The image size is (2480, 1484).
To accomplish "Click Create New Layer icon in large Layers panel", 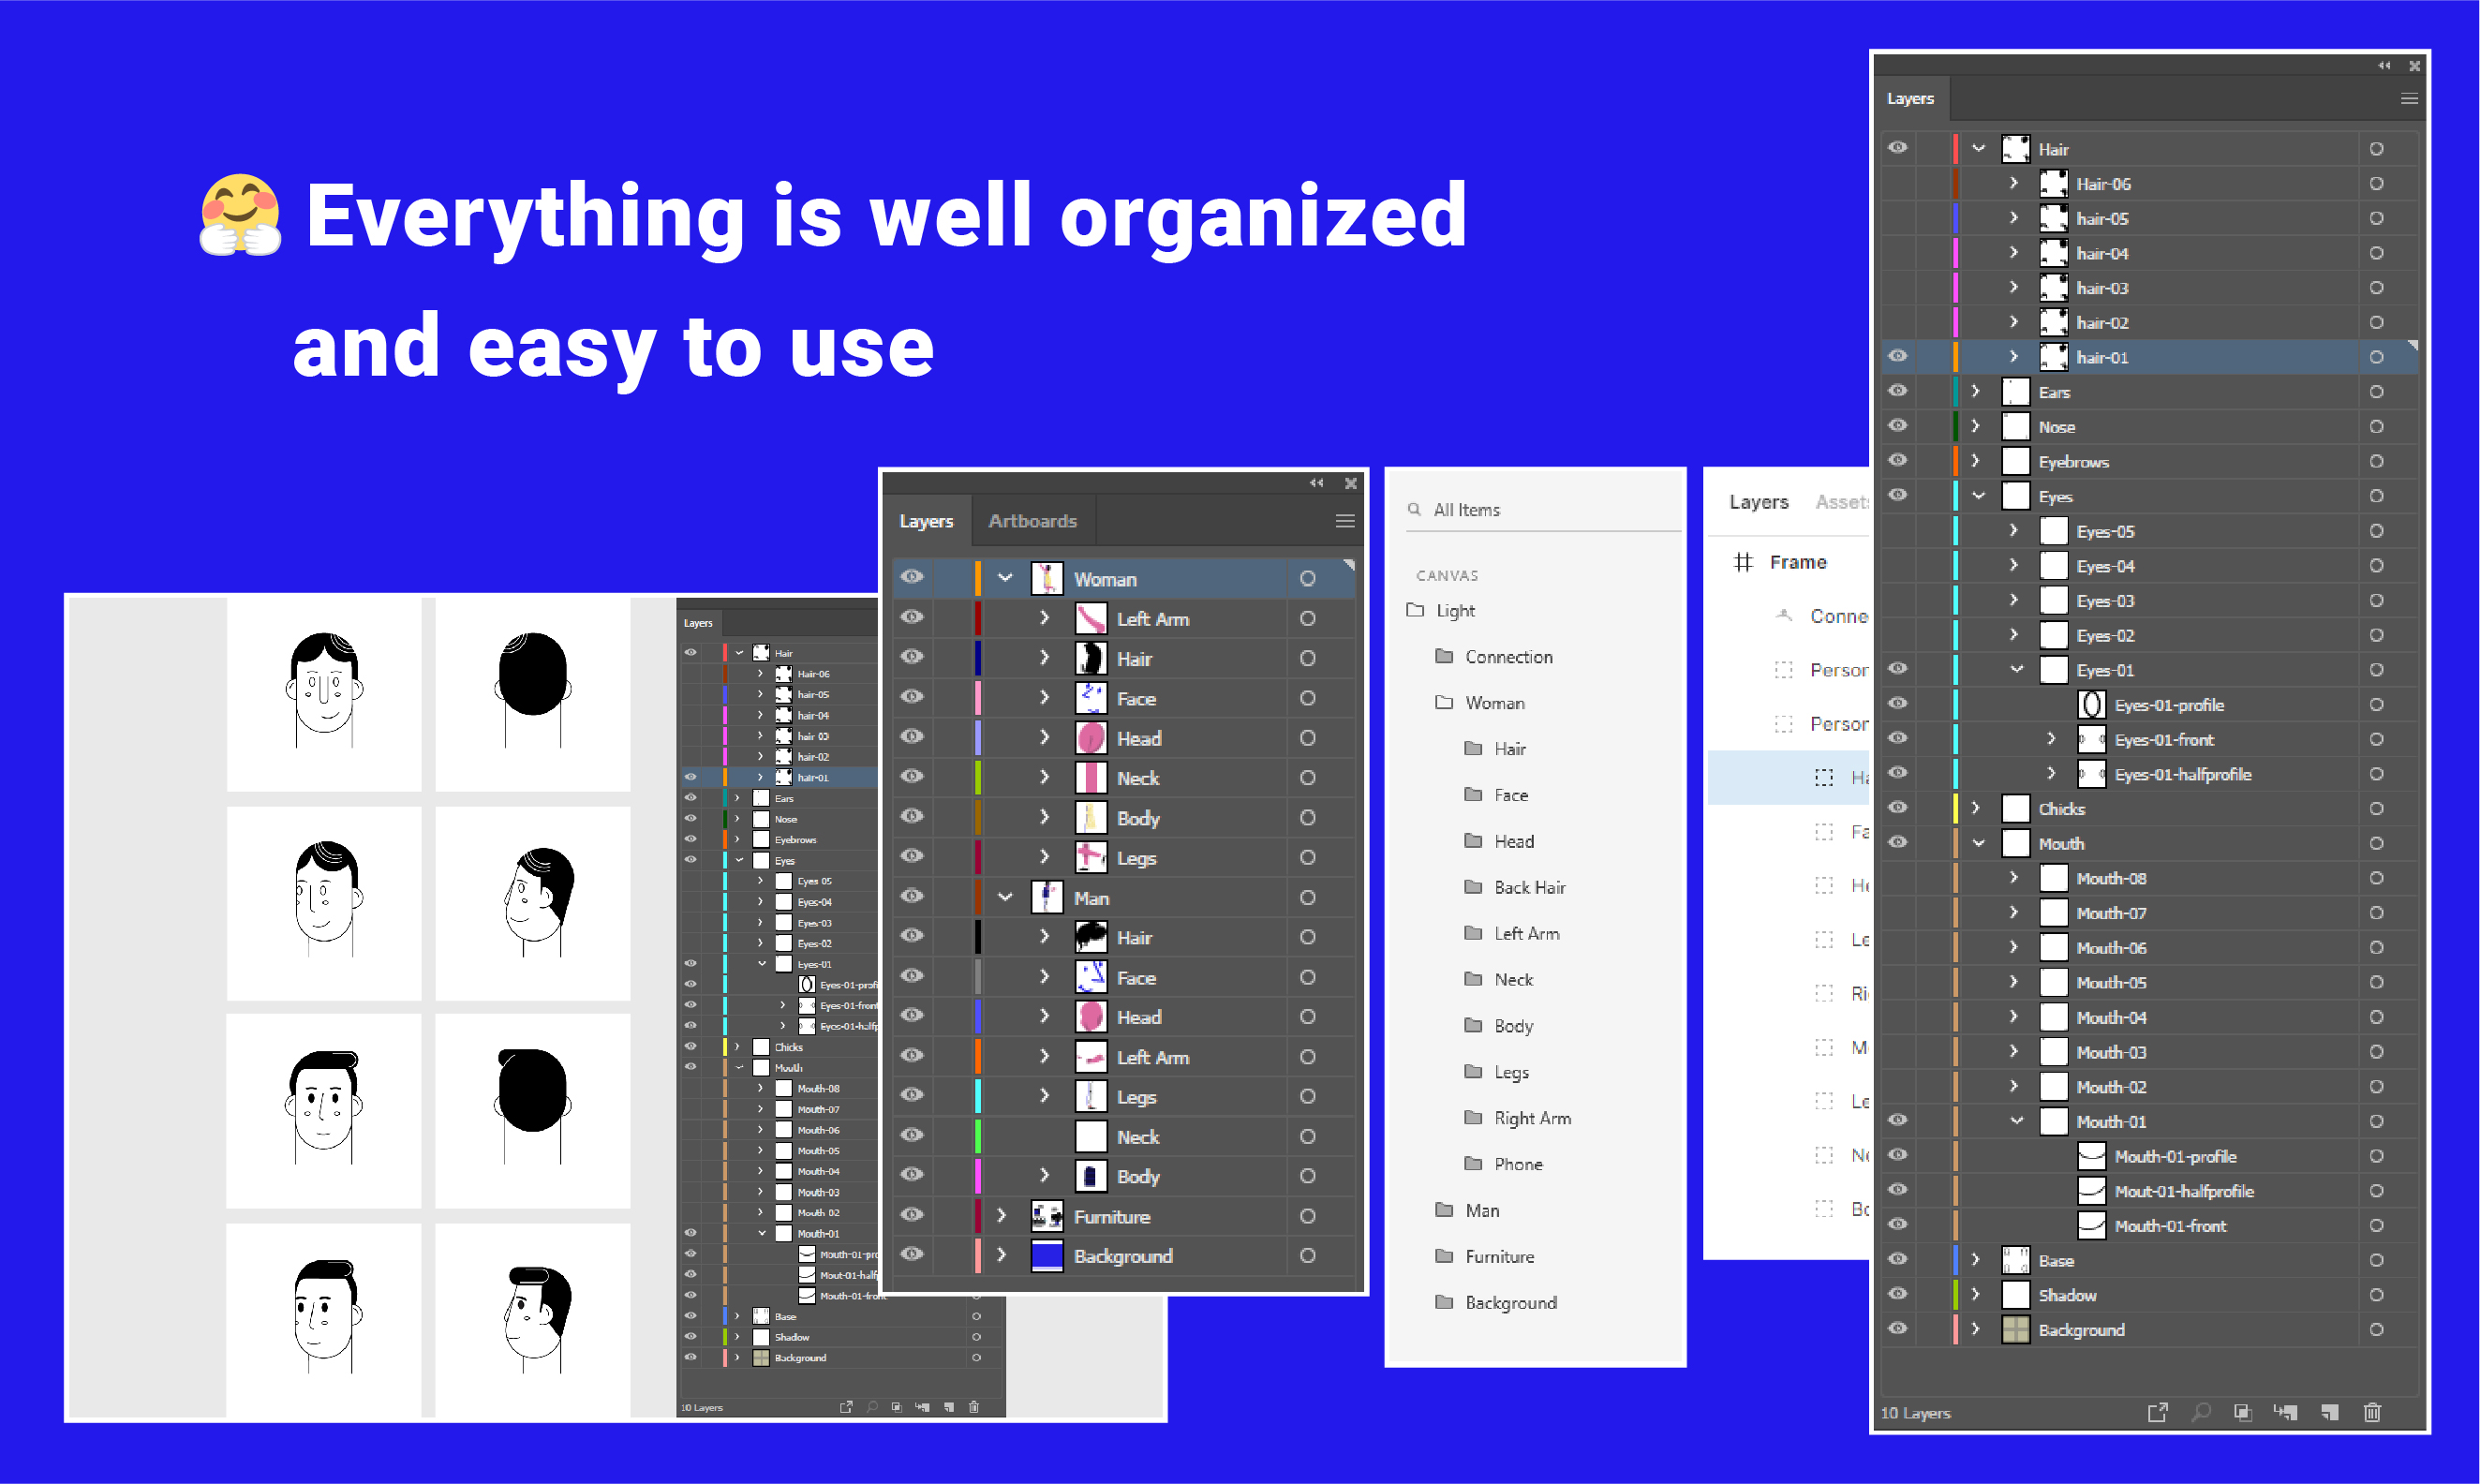I will point(2330,1412).
